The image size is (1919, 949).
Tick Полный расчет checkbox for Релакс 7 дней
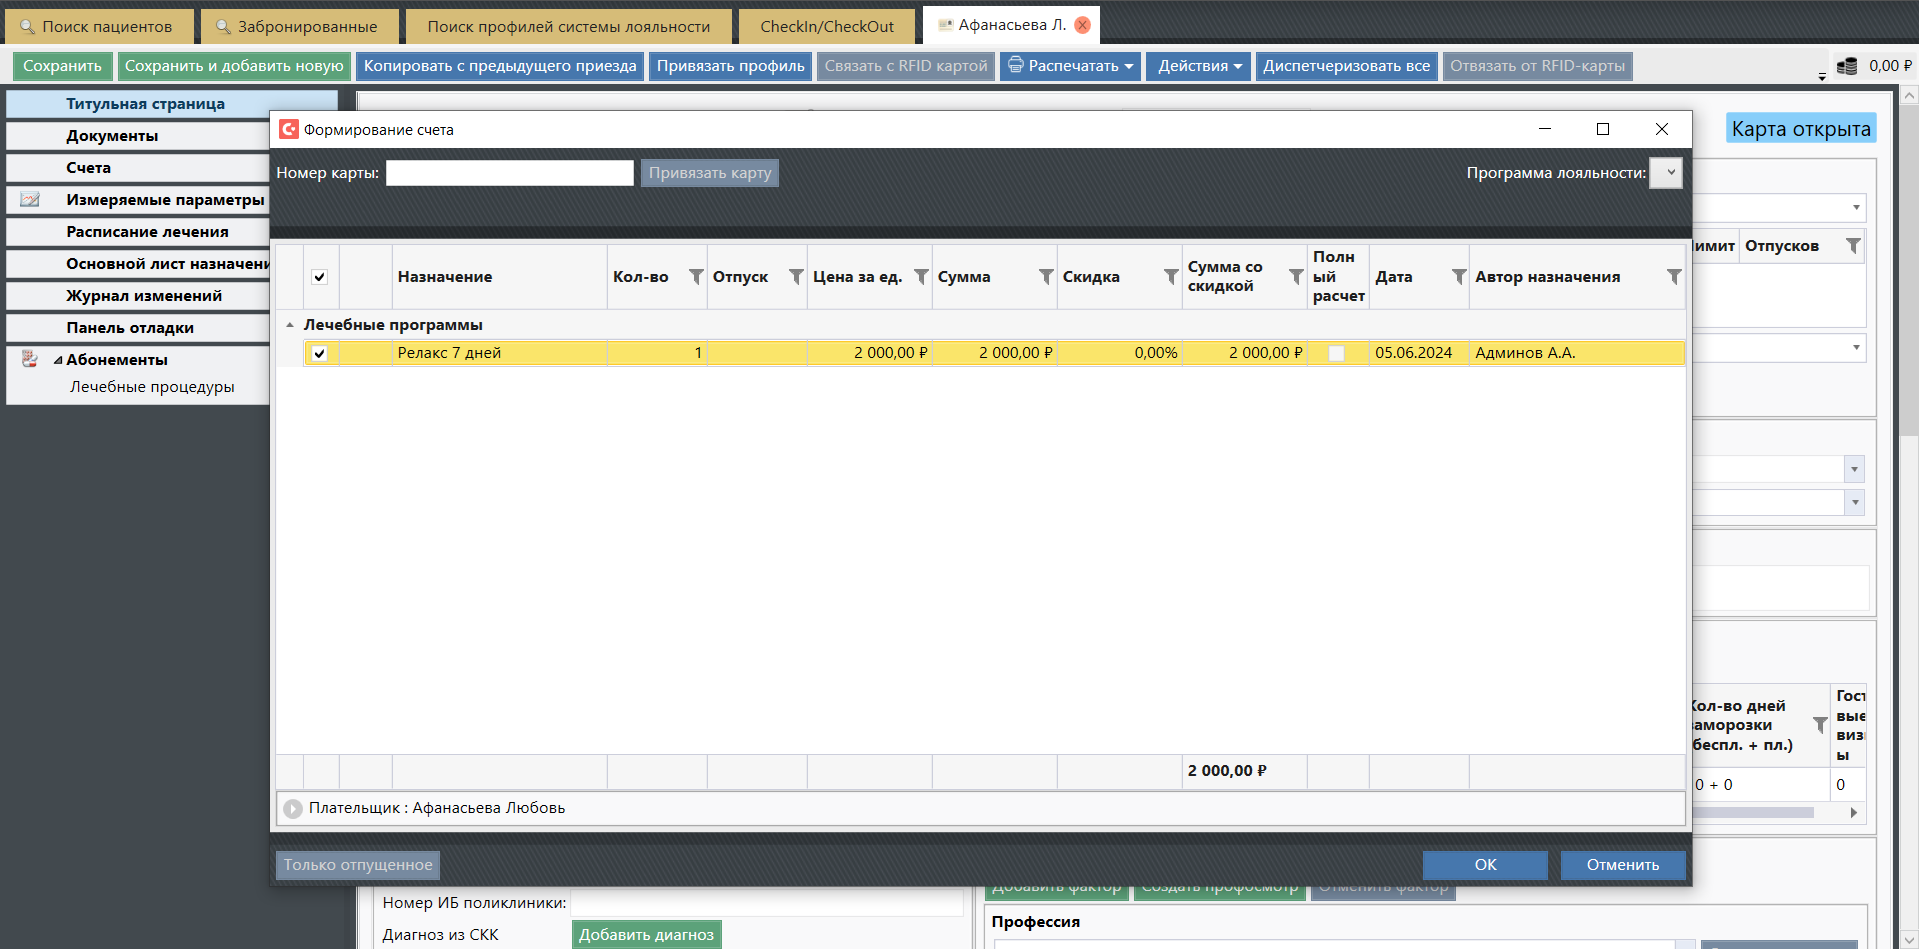(1336, 353)
